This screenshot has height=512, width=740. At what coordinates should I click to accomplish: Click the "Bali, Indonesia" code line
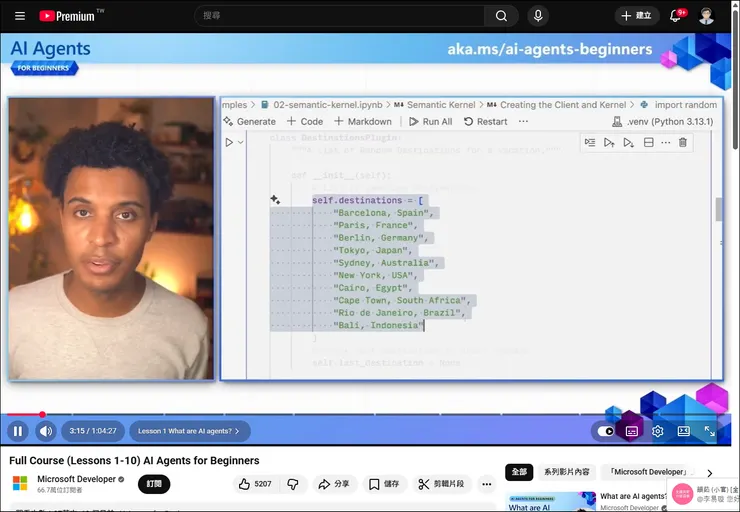click(378, 325)
